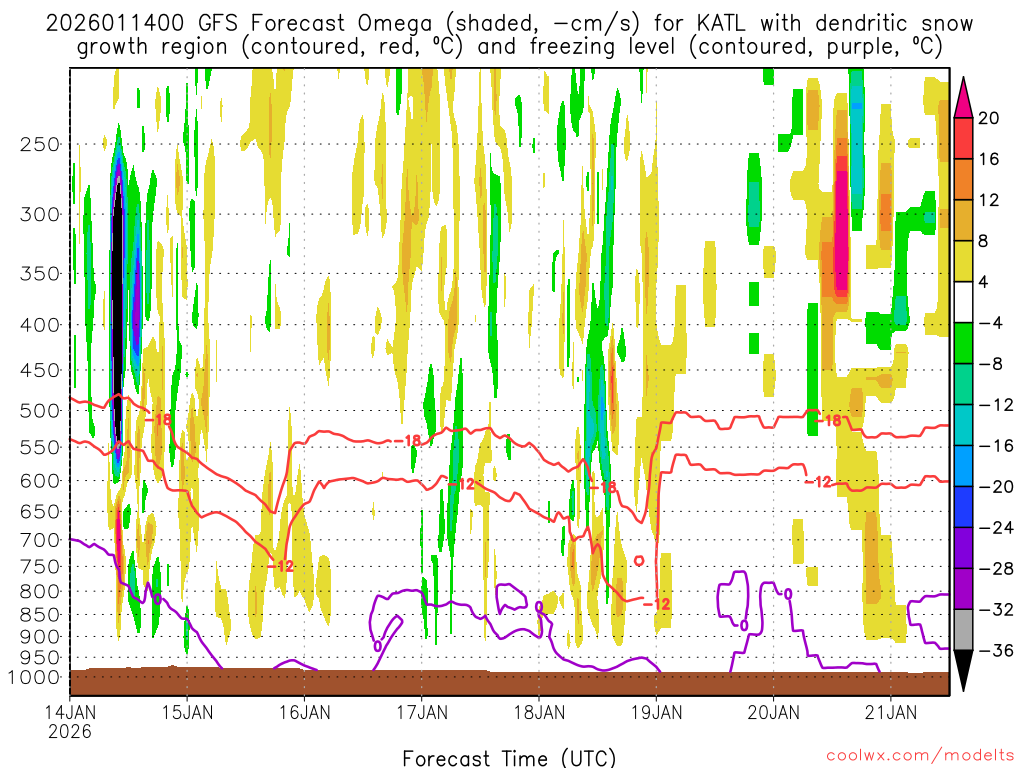Click the red -12 contour label near 19 January
Screen dimensions: 1024x768
click(657, 604)
